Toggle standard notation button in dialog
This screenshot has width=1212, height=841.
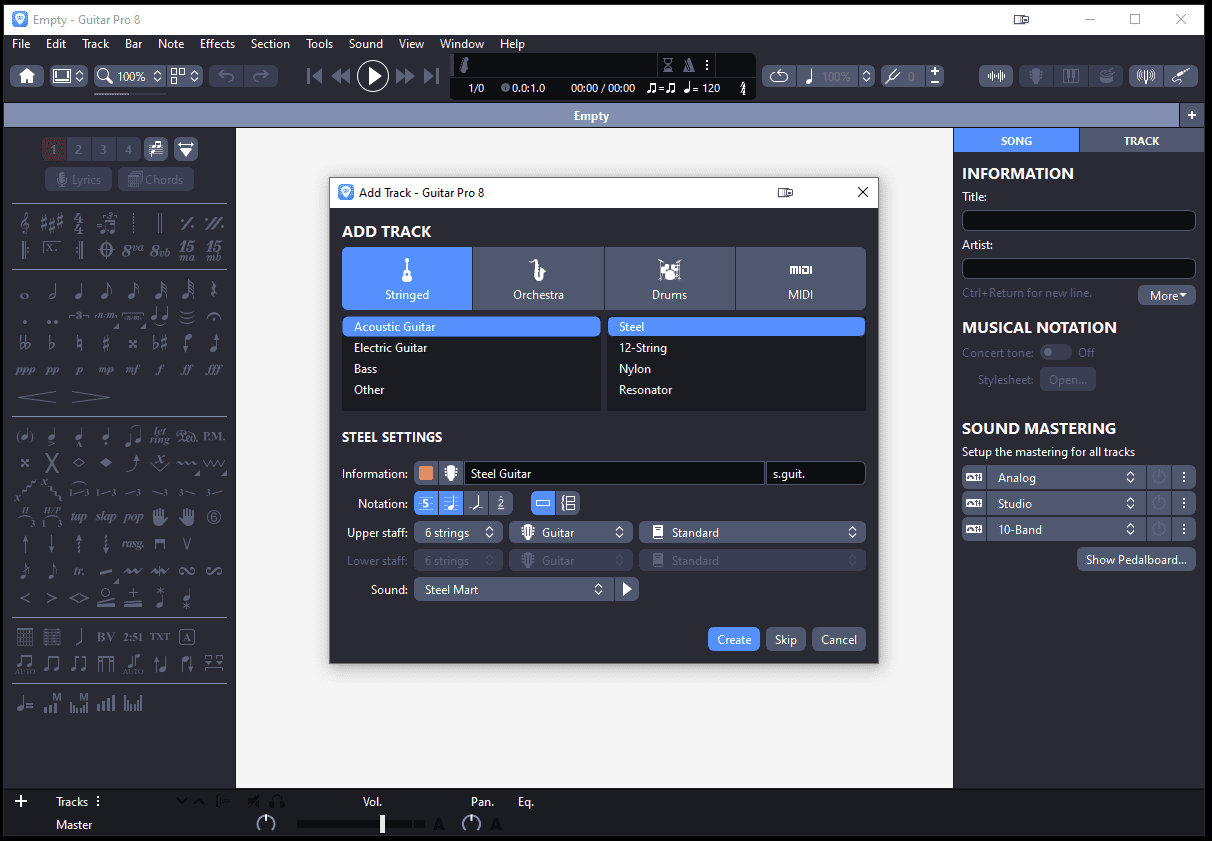(x=451, y=503)
